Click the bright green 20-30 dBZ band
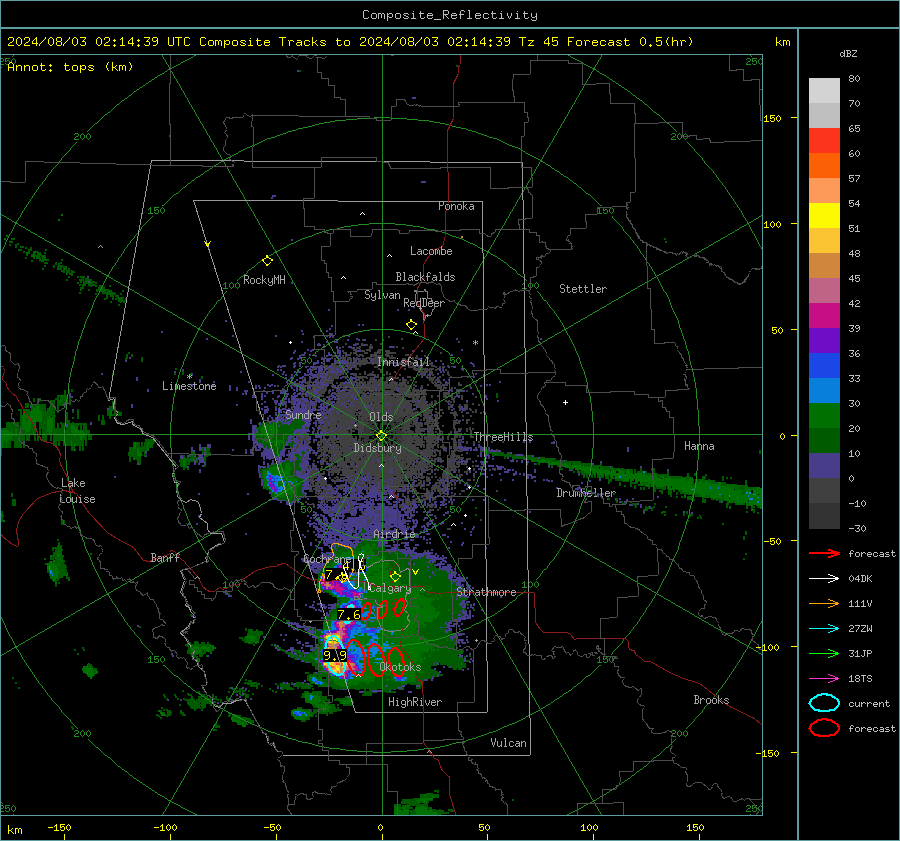The image size is (900, 841). coord(824,416)
